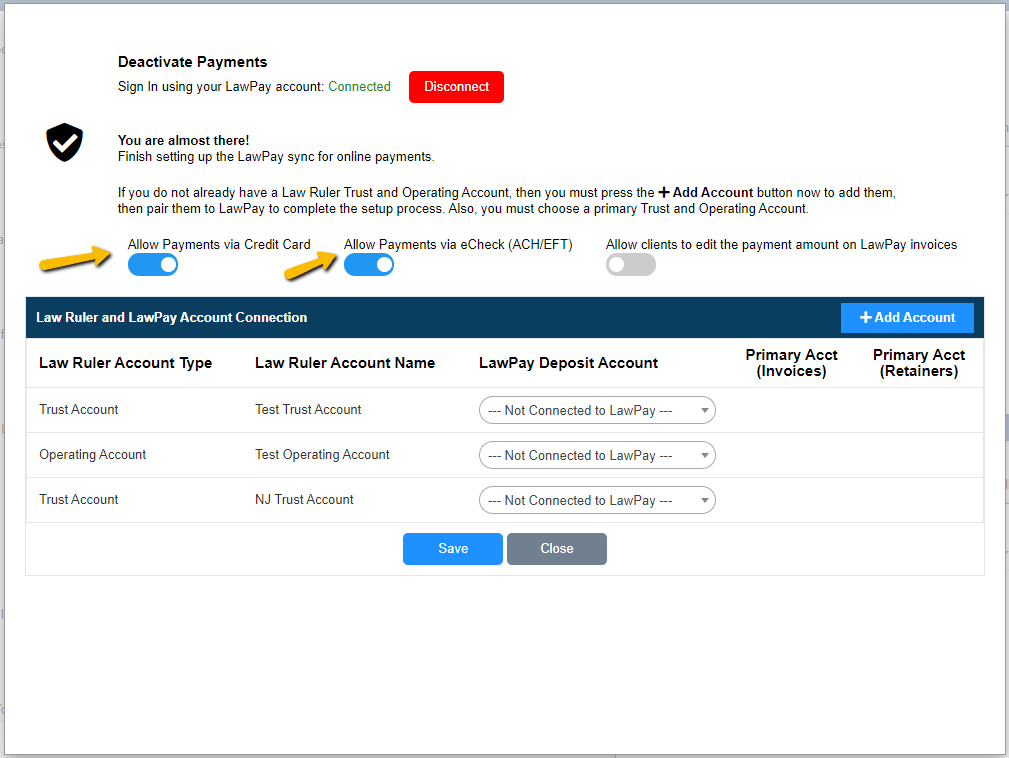Click the Deactivate Payments heading
Viewport: 1009px width, 758px height.
click(x=192, y=62)
